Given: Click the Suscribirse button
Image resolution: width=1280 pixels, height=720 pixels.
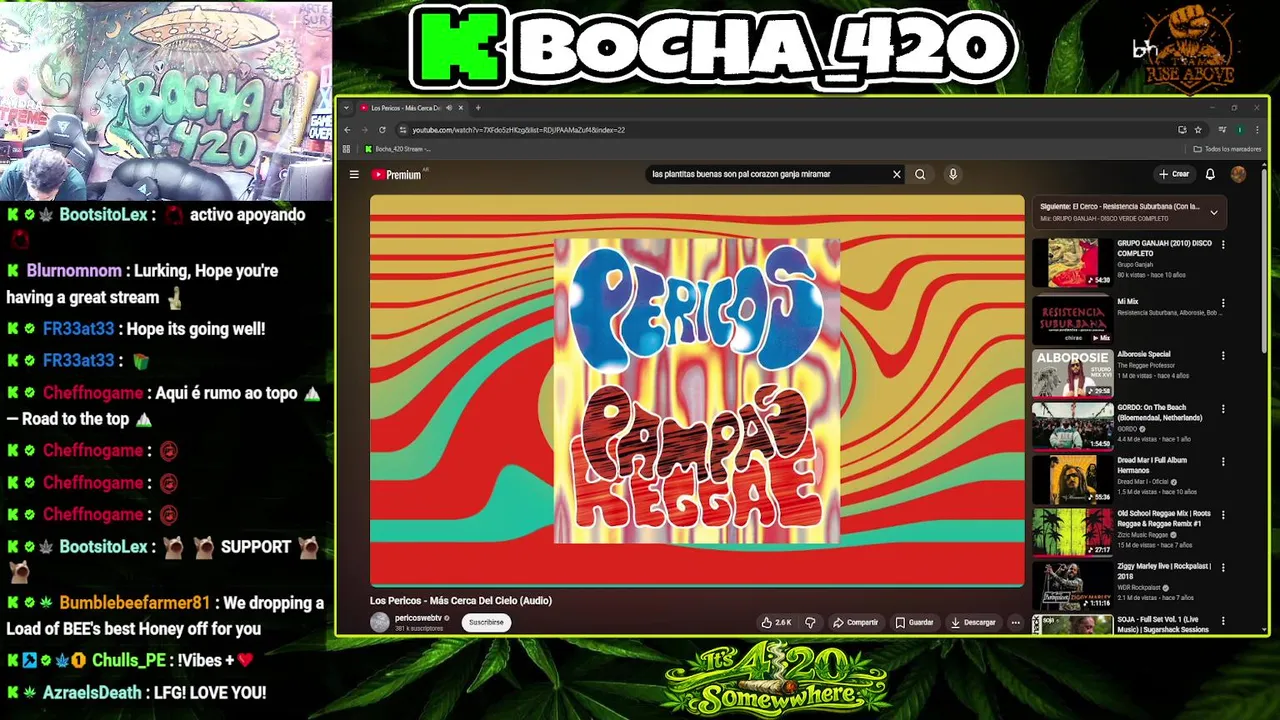Looking at the screenshot, I should click(x=487, y=622).
